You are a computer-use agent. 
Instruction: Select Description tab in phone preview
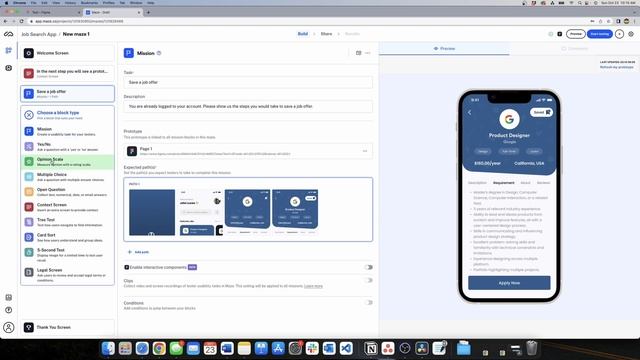coord(477,183)
